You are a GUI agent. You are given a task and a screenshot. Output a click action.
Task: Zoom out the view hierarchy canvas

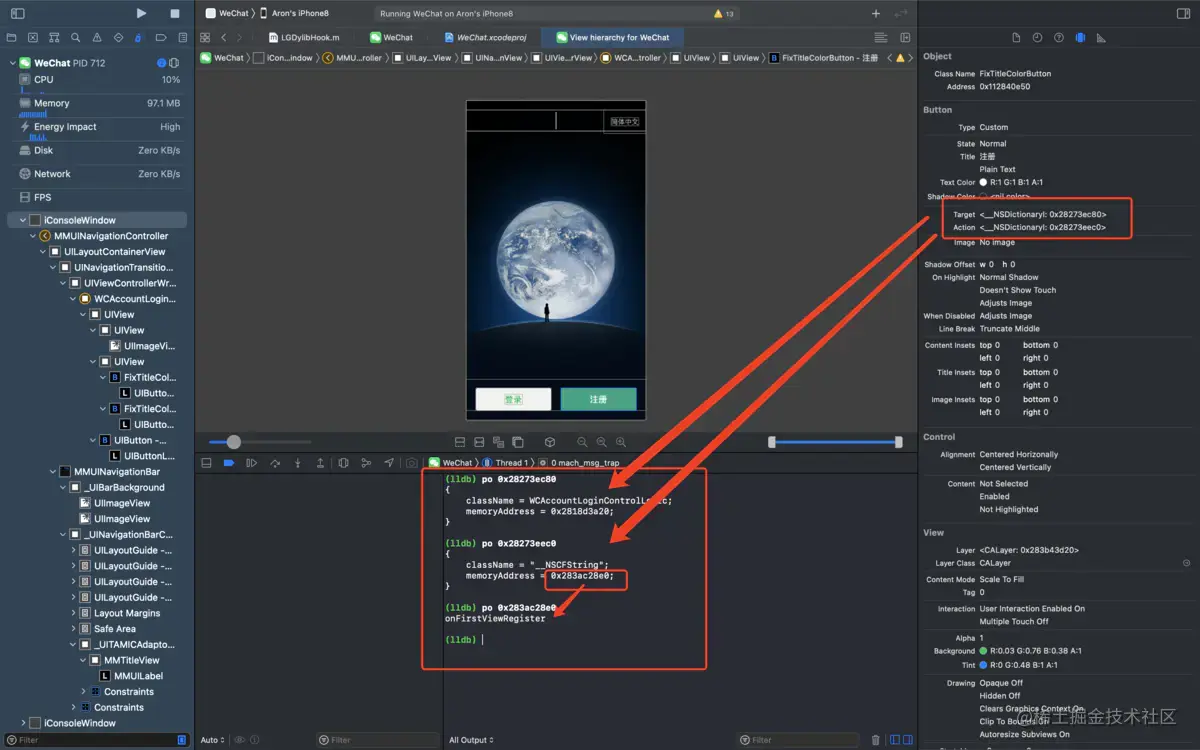[x=582, y=442]
